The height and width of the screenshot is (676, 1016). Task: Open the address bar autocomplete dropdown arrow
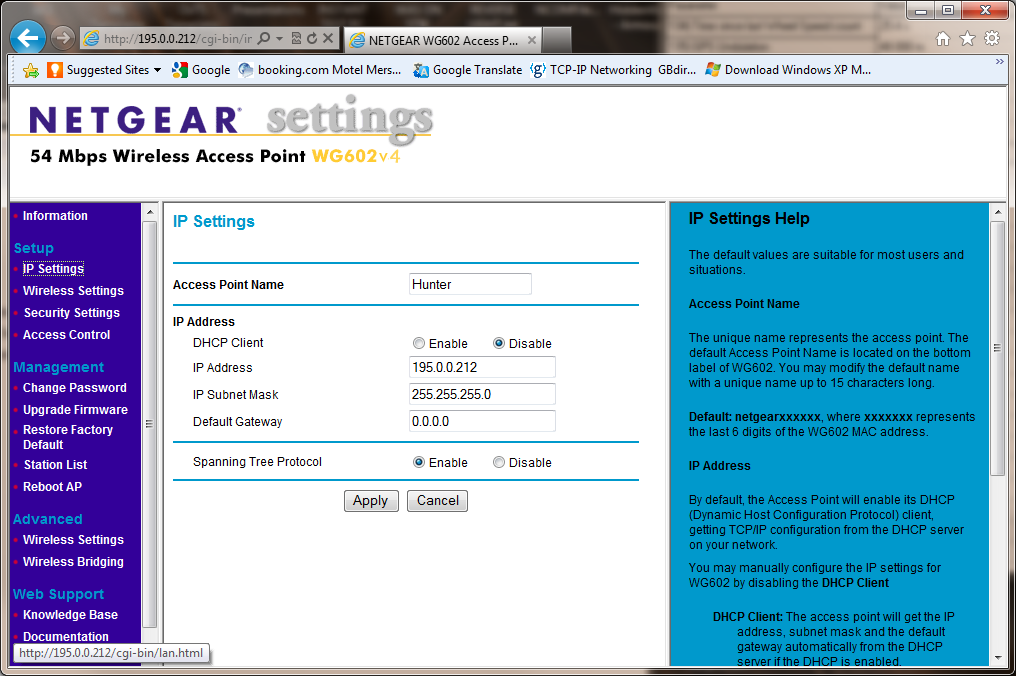pyautogui.click(x=280, y=39)
